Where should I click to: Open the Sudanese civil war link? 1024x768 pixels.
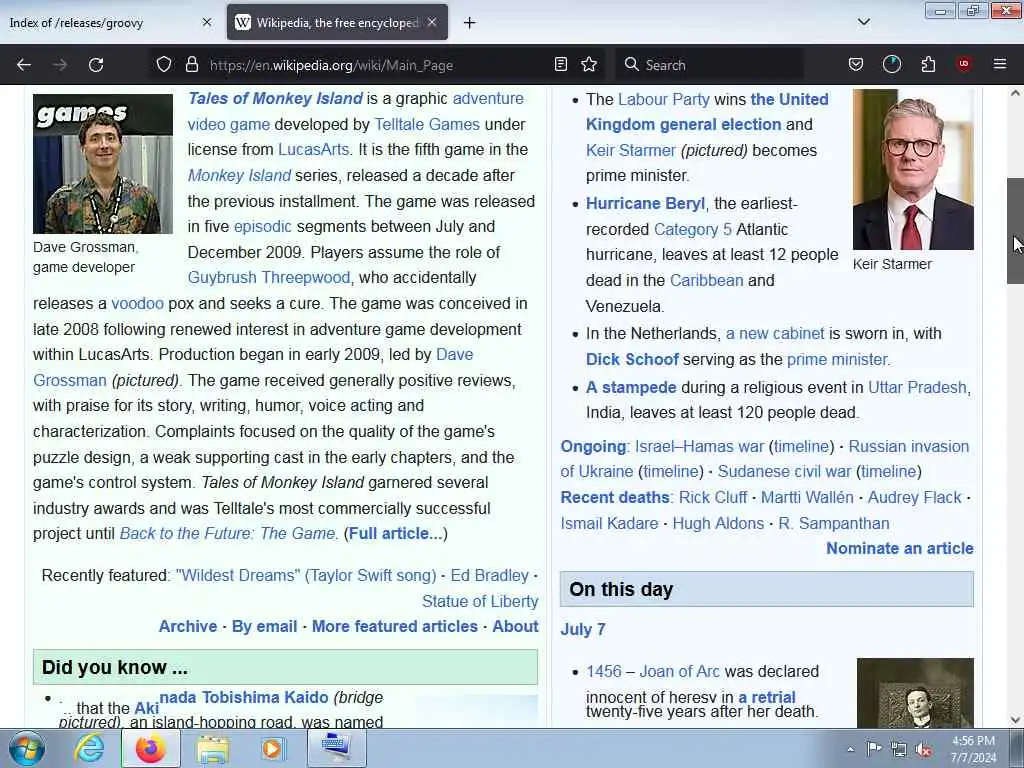click(x=784, y=472)
